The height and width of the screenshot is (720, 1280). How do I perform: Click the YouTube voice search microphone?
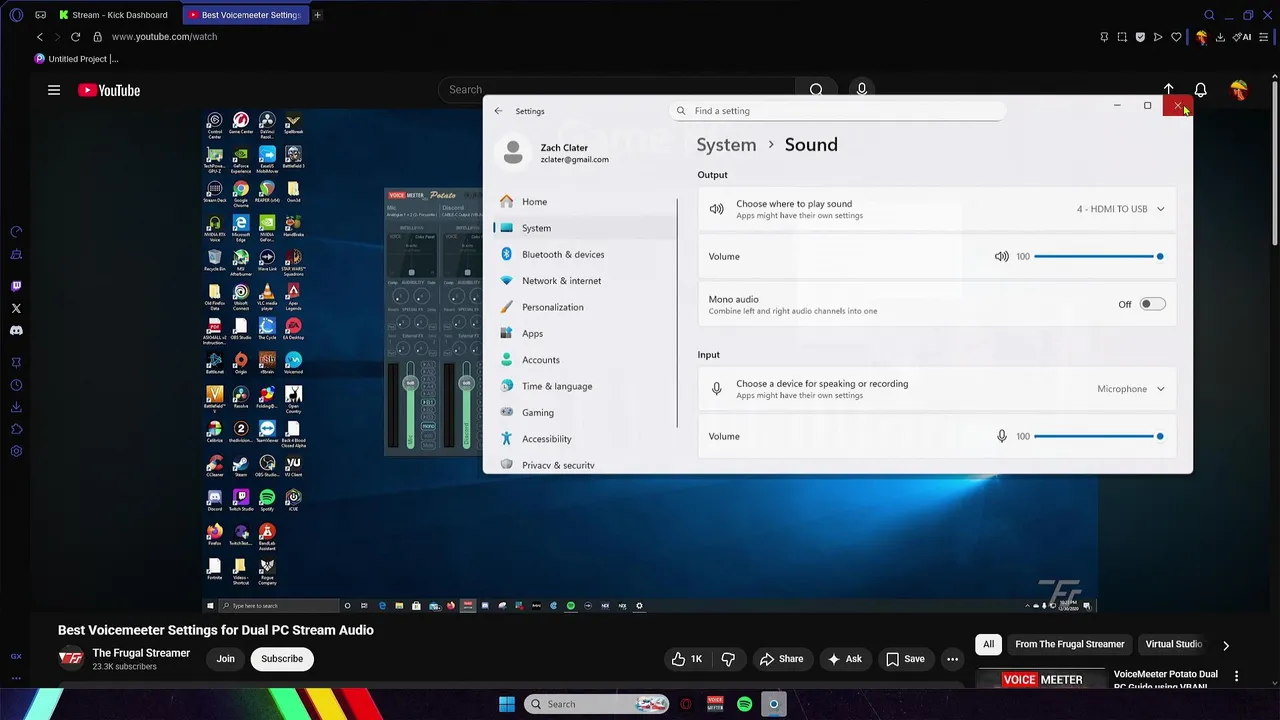tap(862, 90)
